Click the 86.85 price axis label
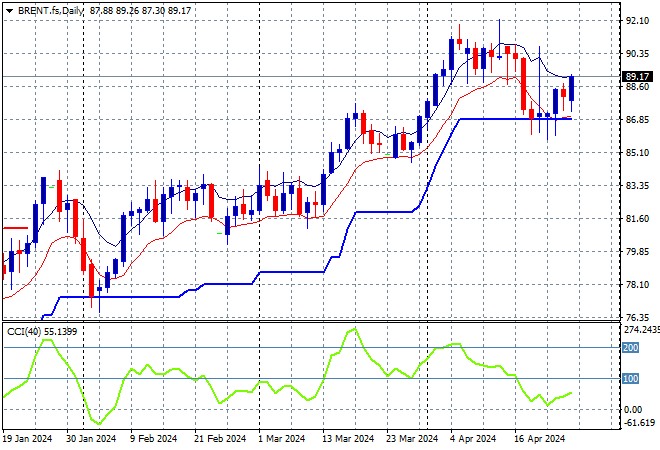 636,119
